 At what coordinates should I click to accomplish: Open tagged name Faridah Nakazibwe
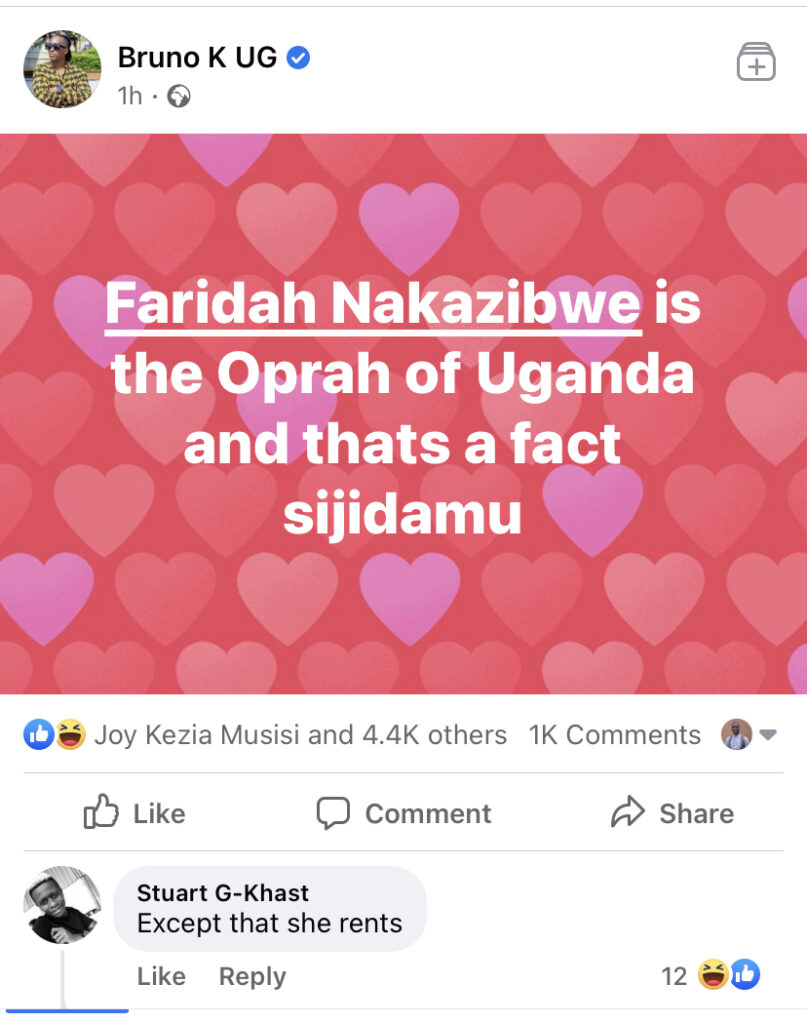[x=373, y=303]
